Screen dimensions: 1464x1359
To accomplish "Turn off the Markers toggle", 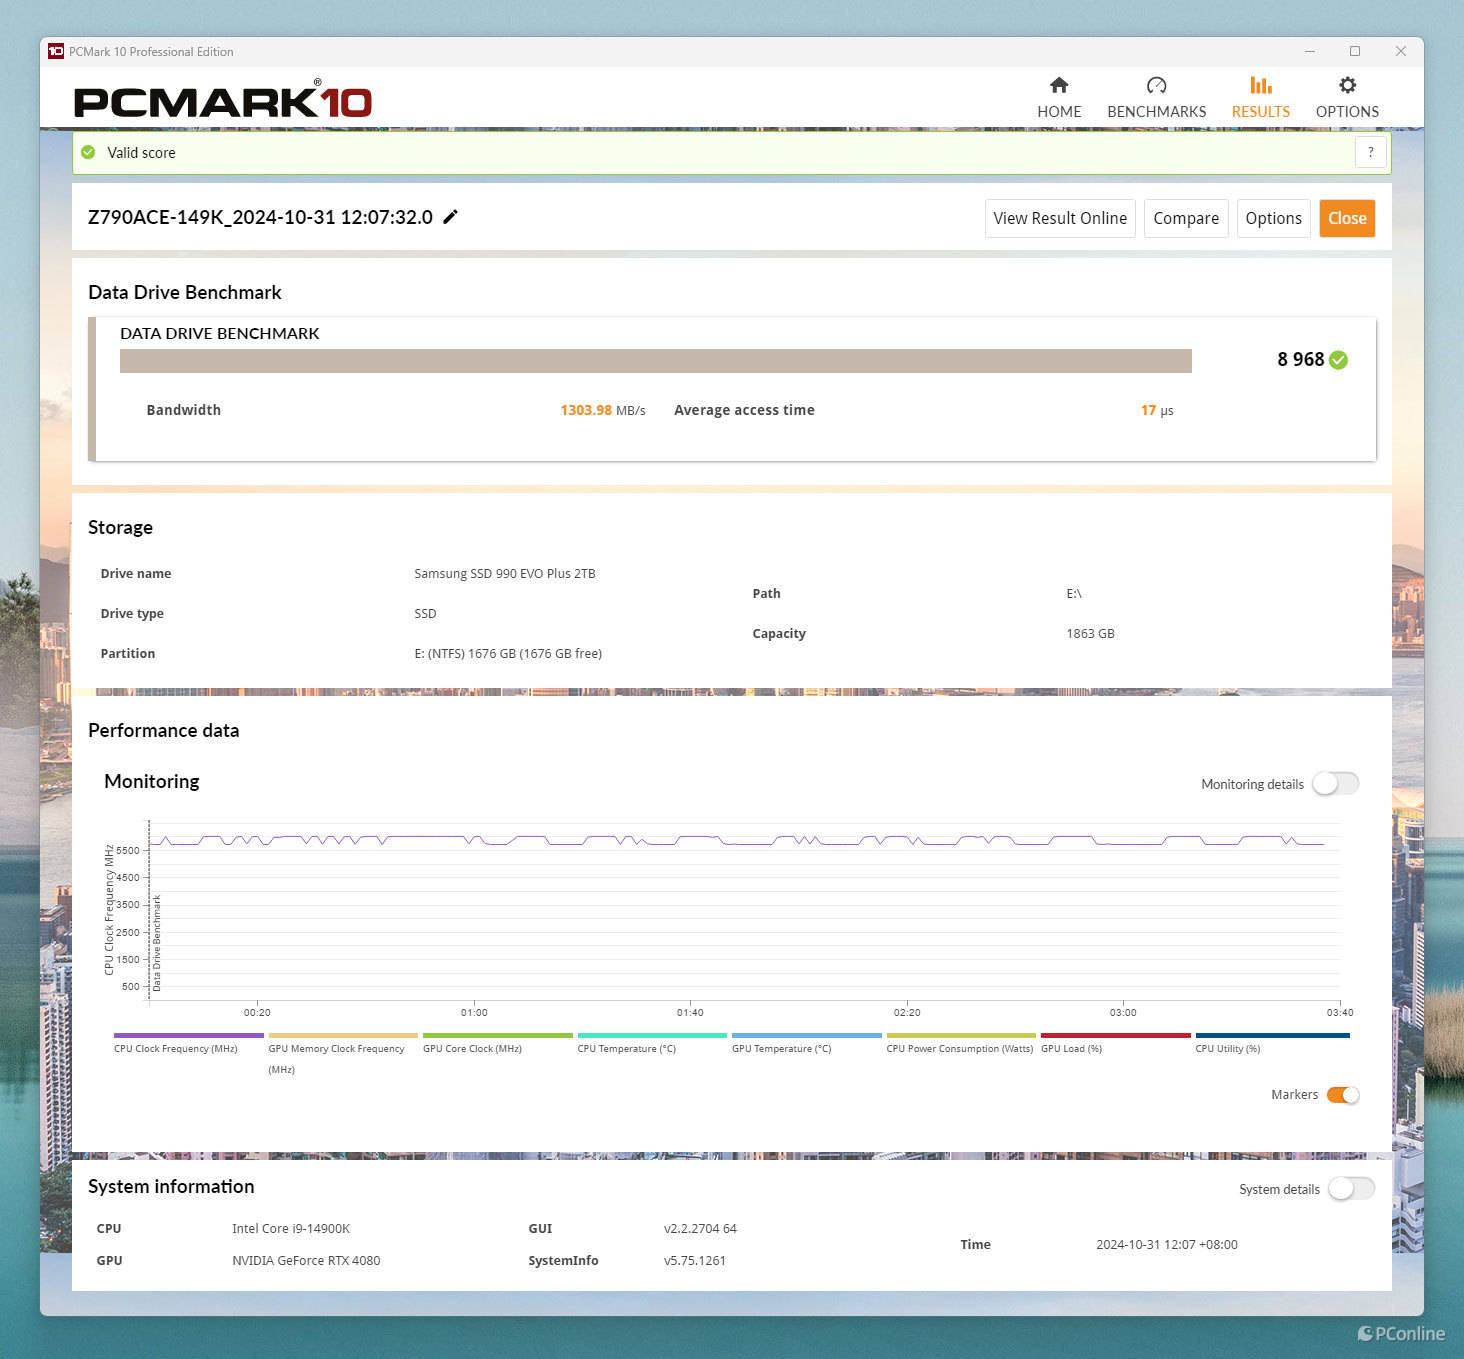I will 1342,1095.
